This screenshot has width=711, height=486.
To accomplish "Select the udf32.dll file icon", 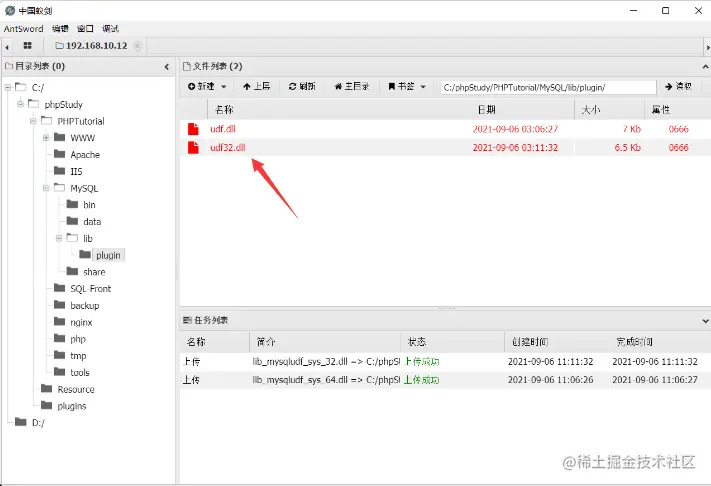I will tap(193, 147).
